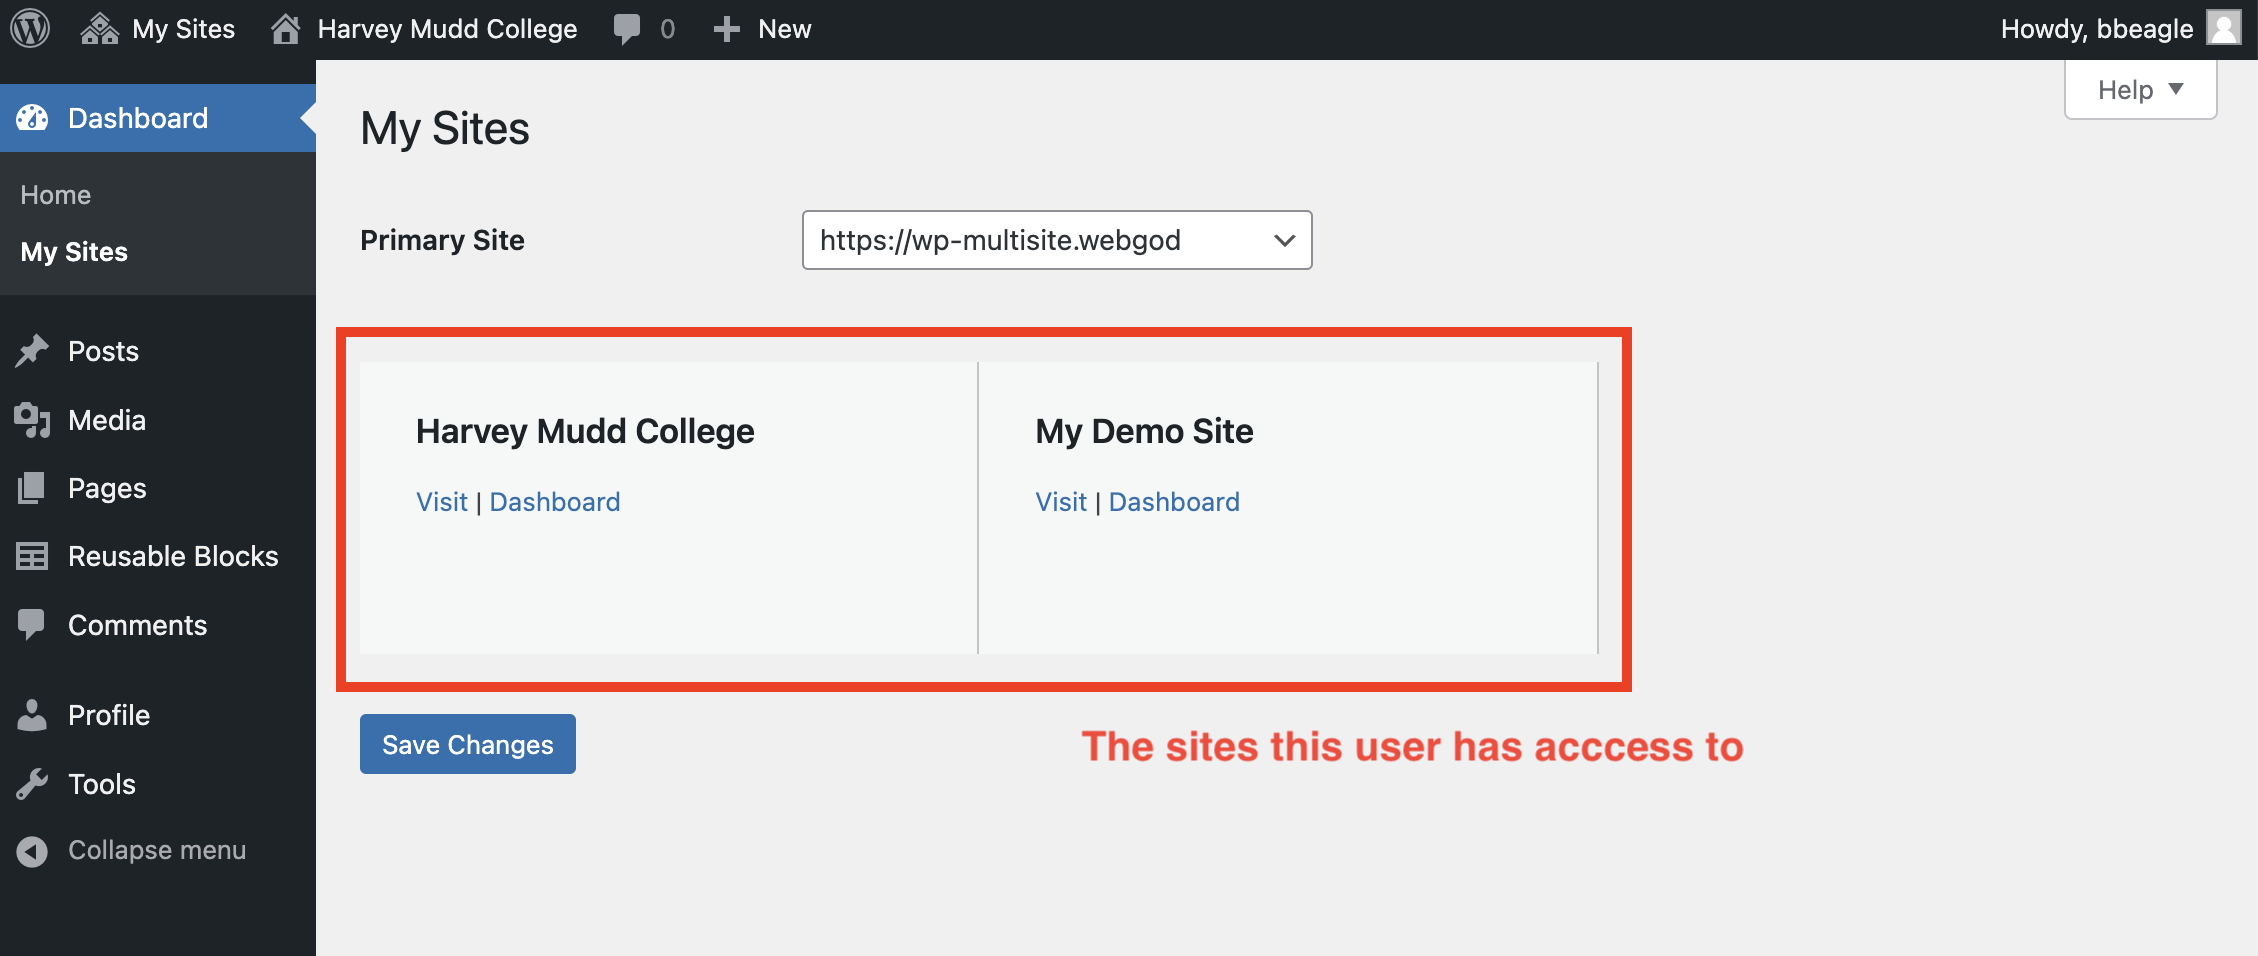This screenshot has width=2258, height=956.
Task: Go to the Home submenu item
Action: tap(56, 195)
